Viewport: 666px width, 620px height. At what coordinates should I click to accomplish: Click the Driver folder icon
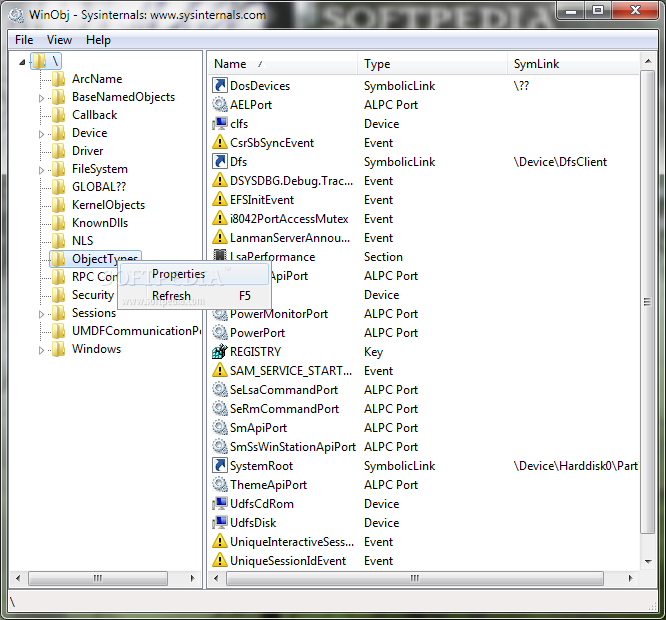tap(59, 151)
